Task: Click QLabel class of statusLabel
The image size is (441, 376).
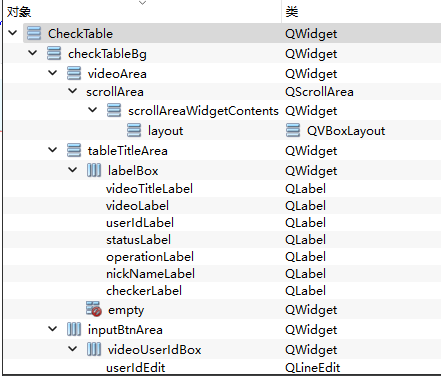Action: (x=305, y=240)
